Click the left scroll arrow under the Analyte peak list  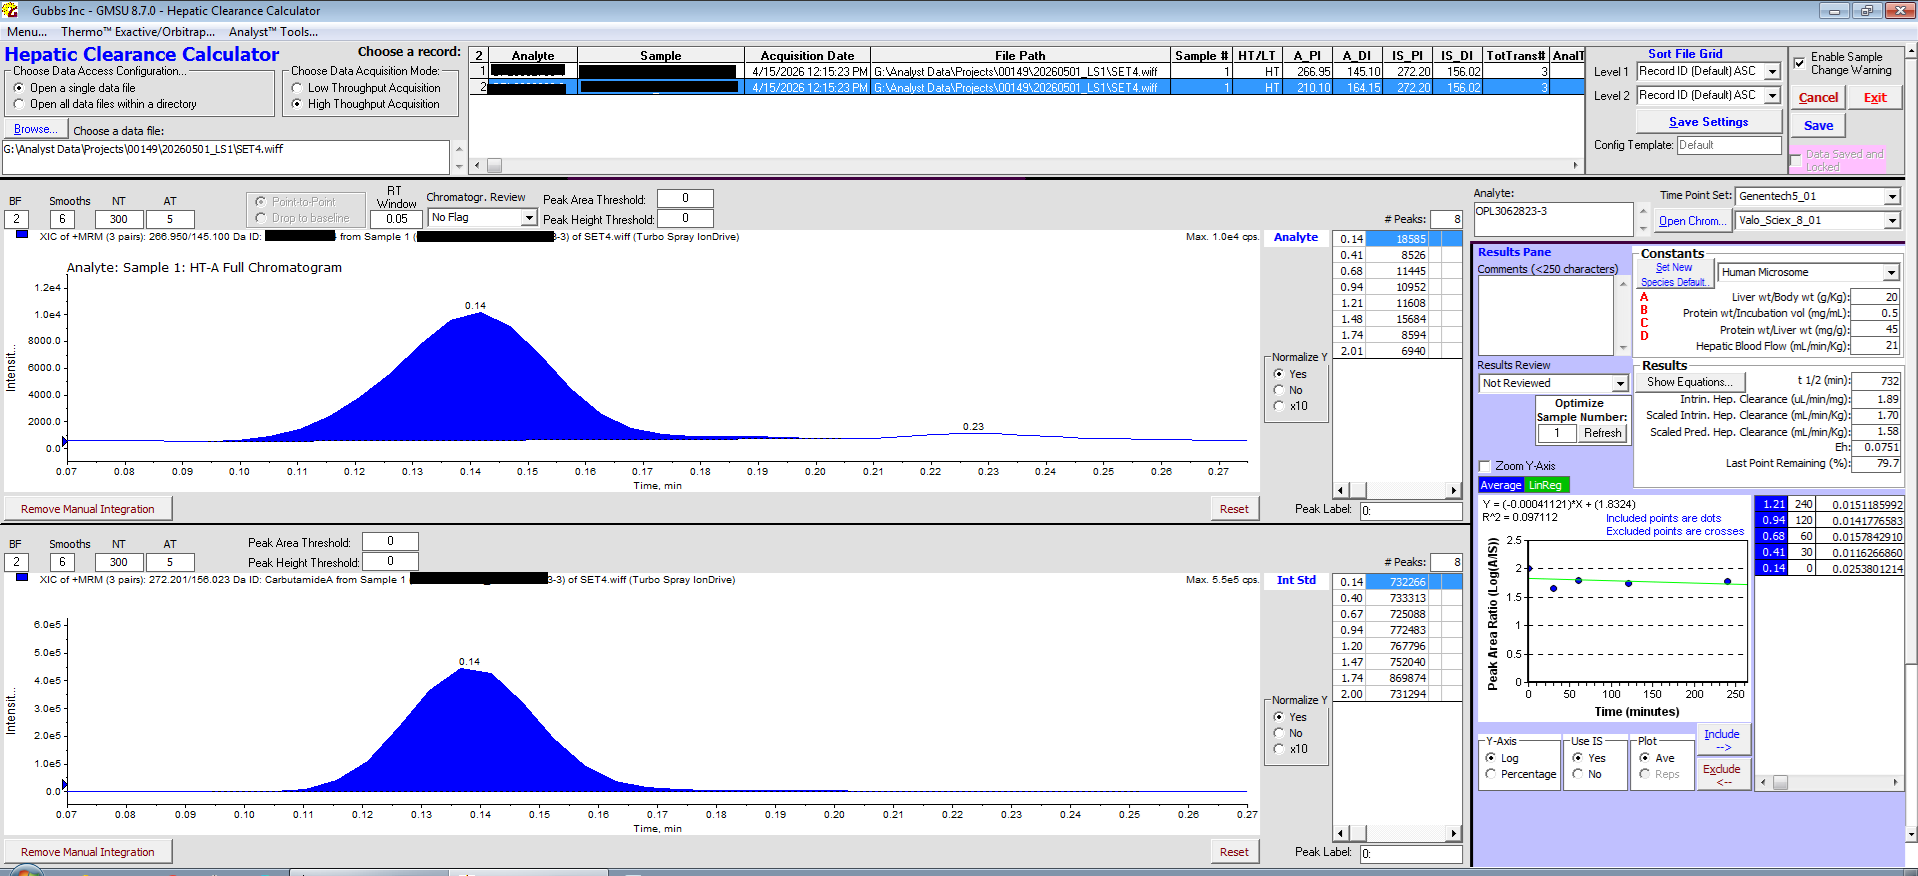(x=1342, y=490)
